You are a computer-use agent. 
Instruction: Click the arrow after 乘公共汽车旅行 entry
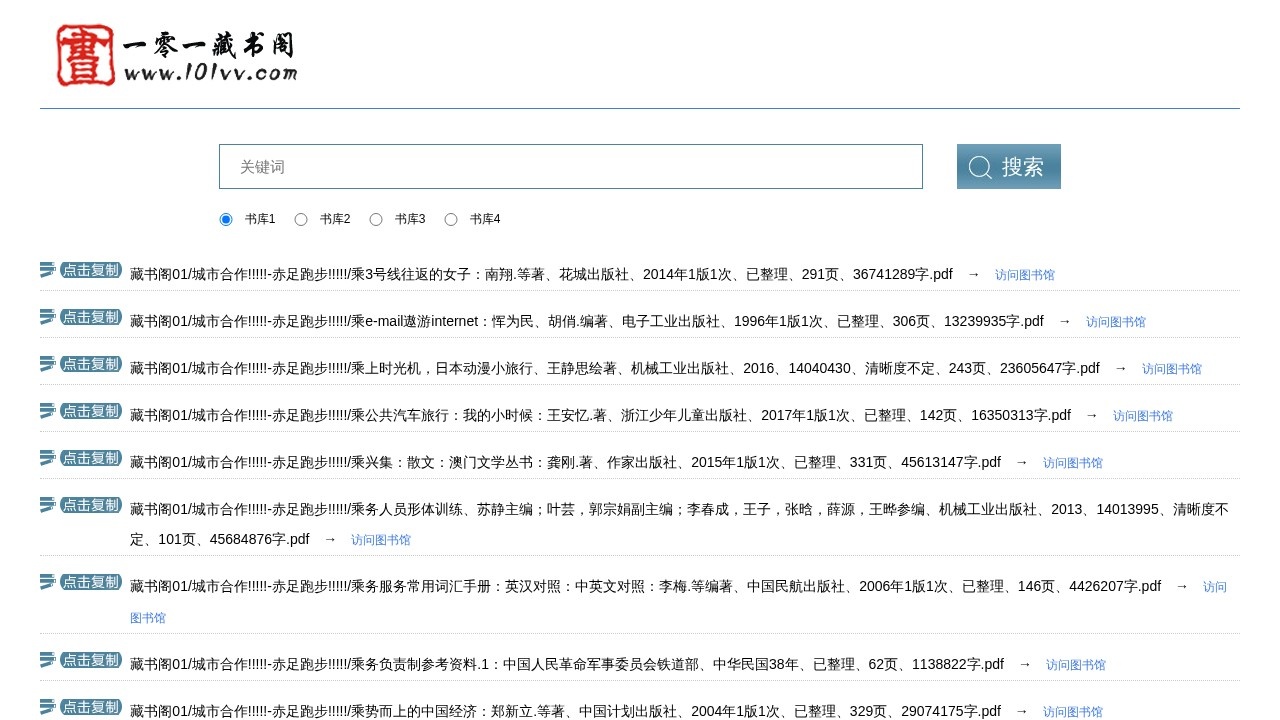1091,415
